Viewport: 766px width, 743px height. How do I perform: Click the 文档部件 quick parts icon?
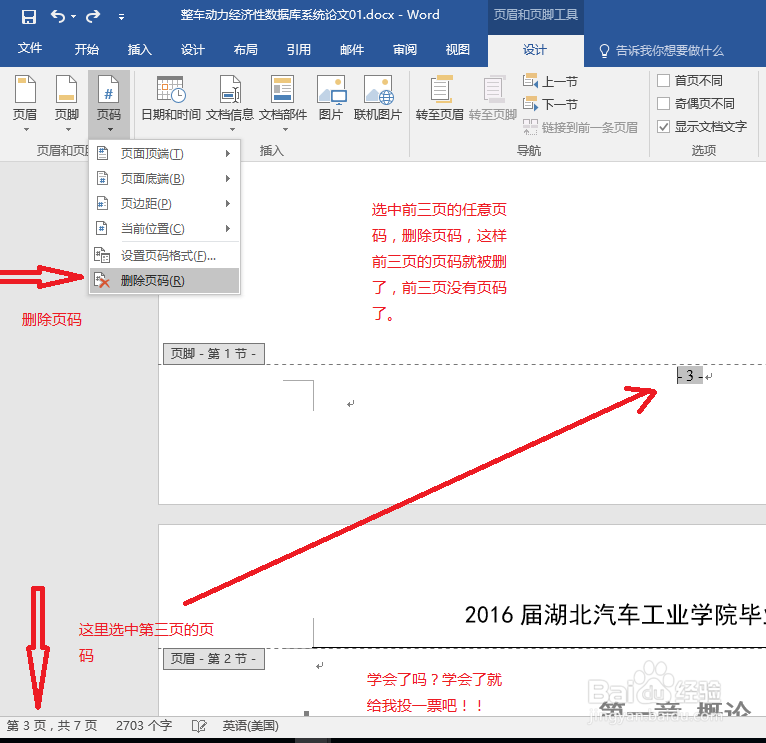(282, 89)
